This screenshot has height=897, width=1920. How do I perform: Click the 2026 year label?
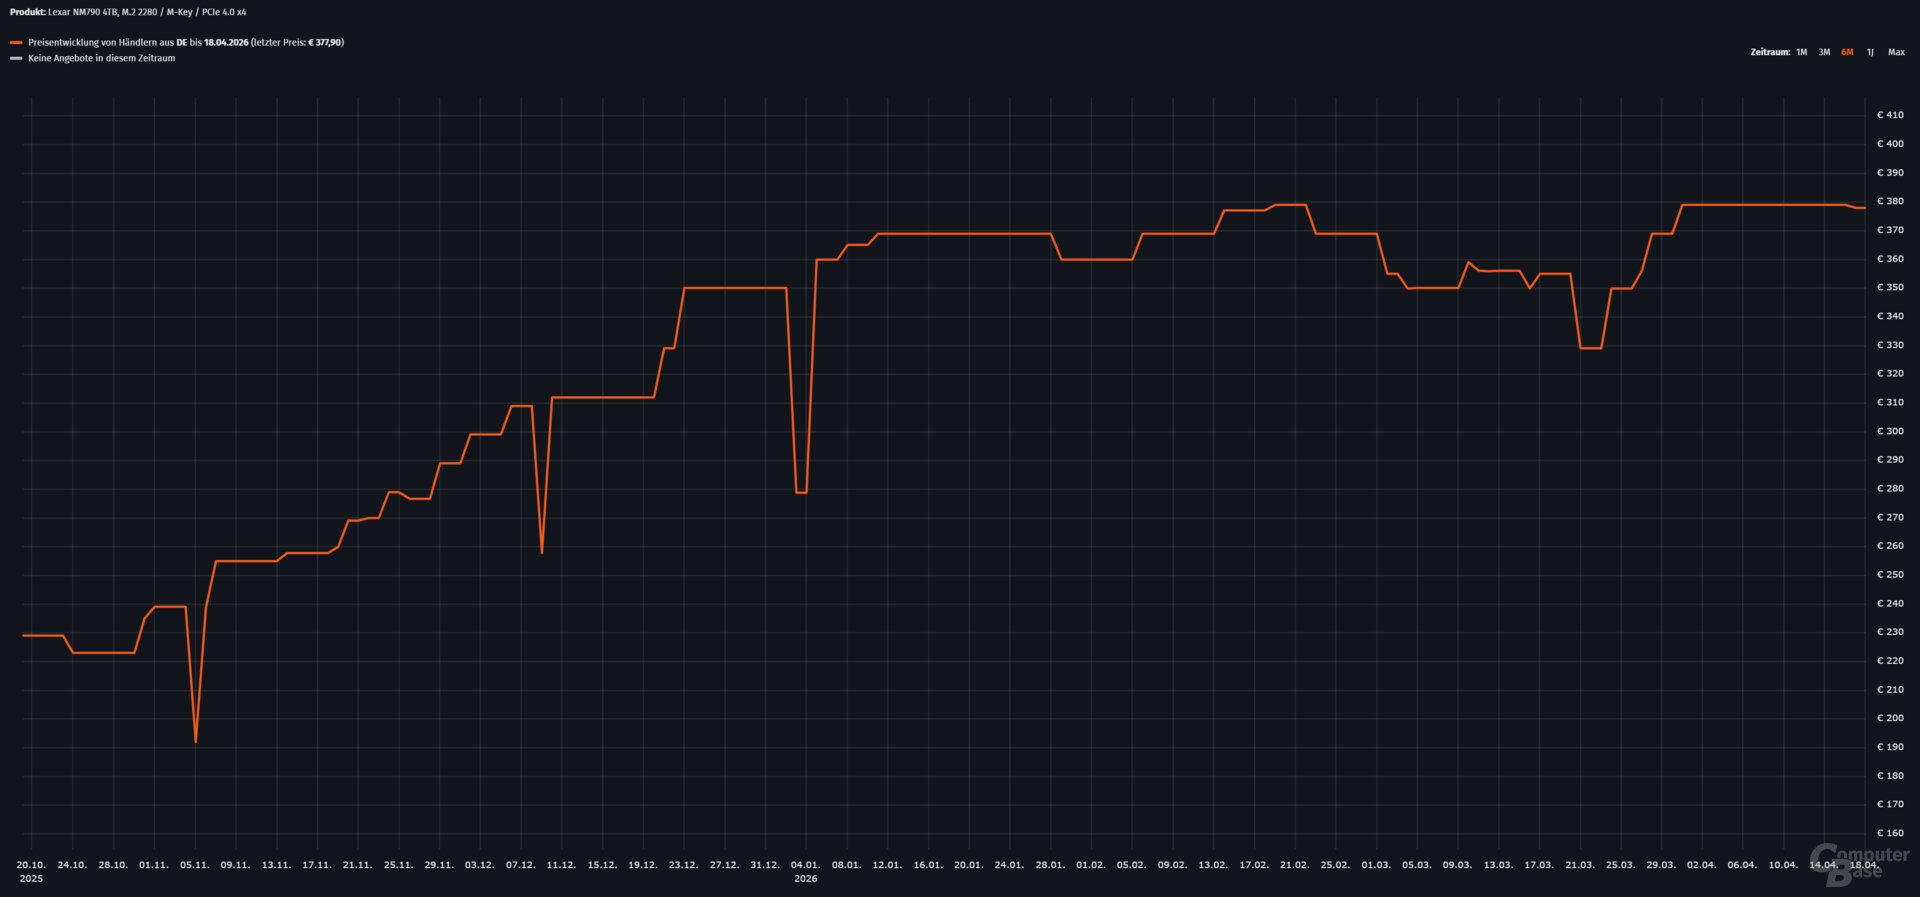[x=805, y=879]
